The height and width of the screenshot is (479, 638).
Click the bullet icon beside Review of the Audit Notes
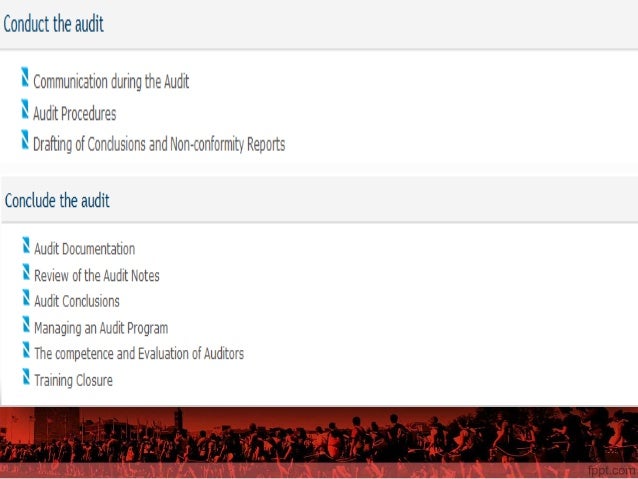click(x=25, y=271)
